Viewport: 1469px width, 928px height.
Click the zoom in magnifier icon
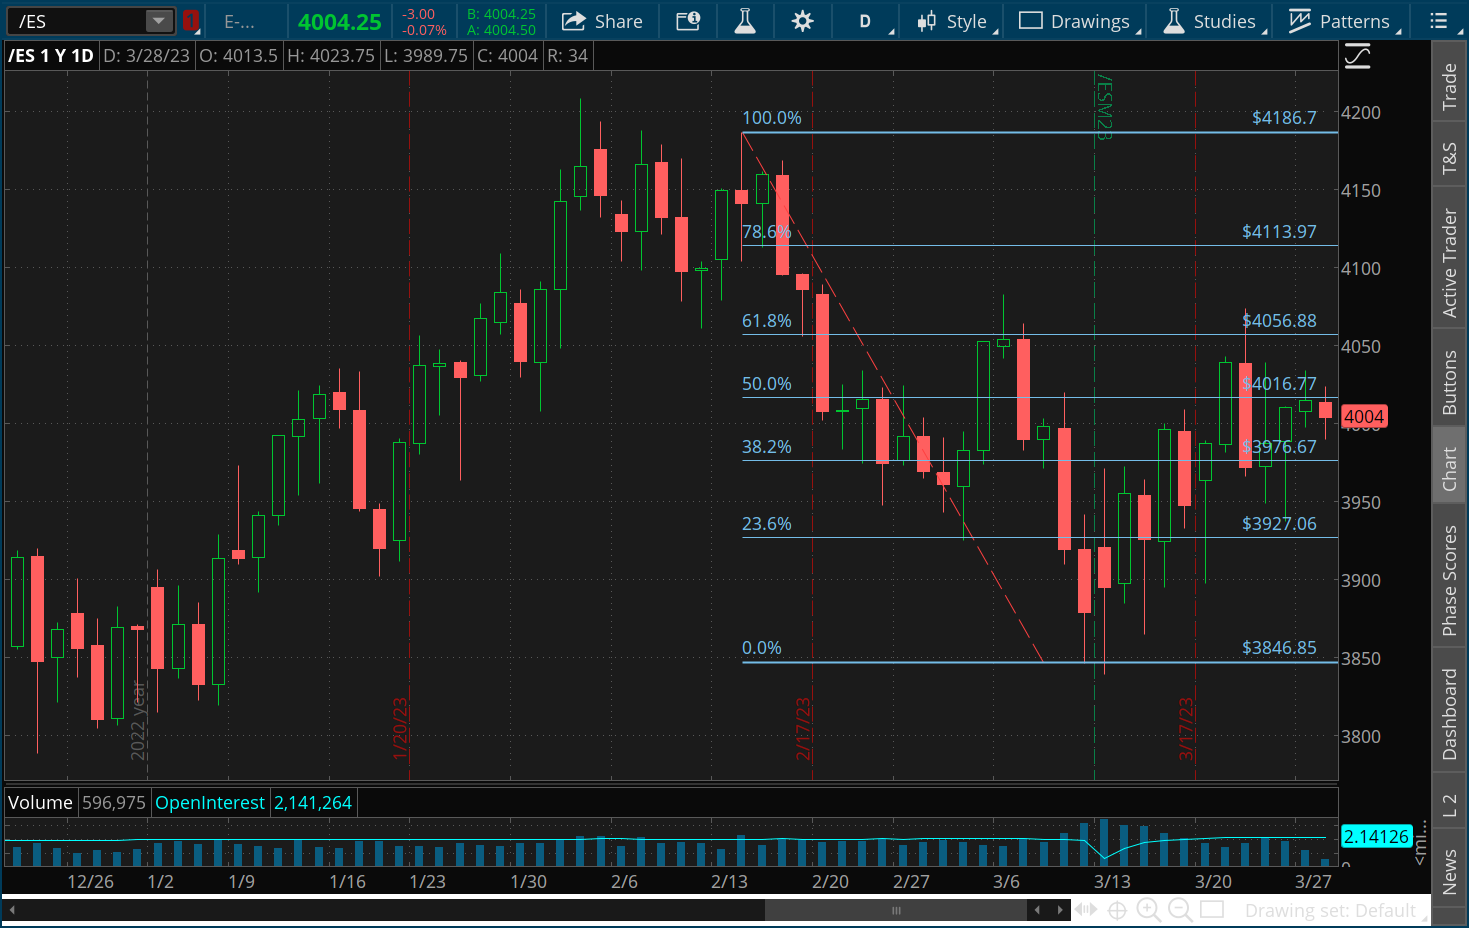point(1149,910)
